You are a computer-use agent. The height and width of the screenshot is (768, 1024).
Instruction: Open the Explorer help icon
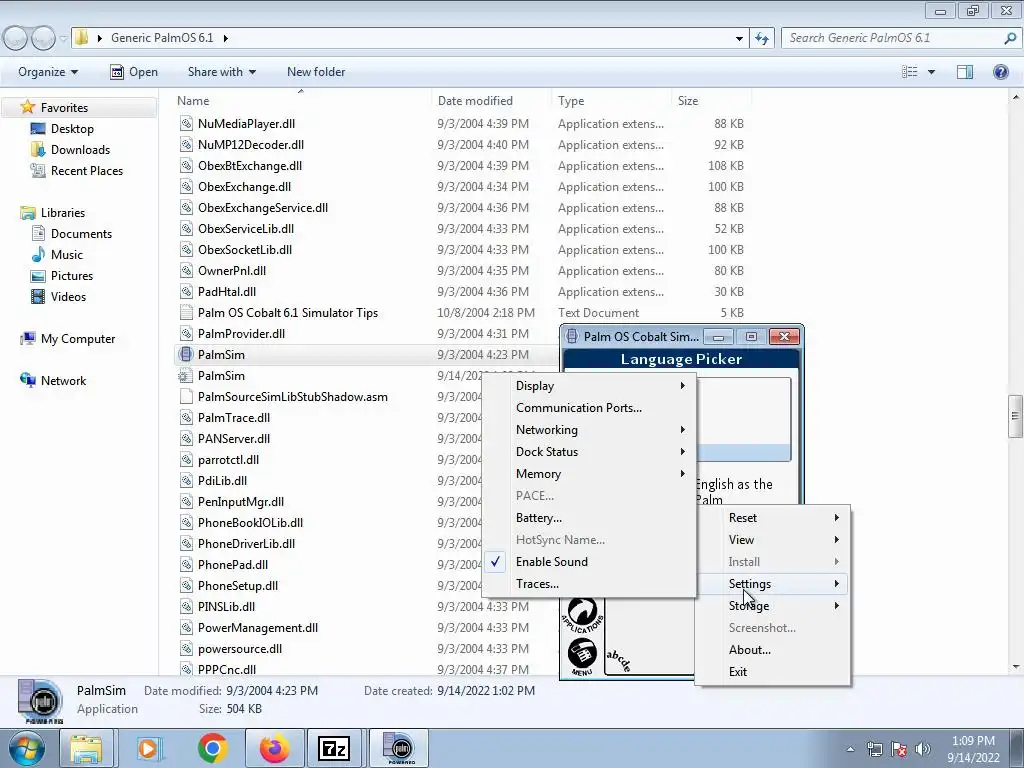click(x=1000, y=72)
